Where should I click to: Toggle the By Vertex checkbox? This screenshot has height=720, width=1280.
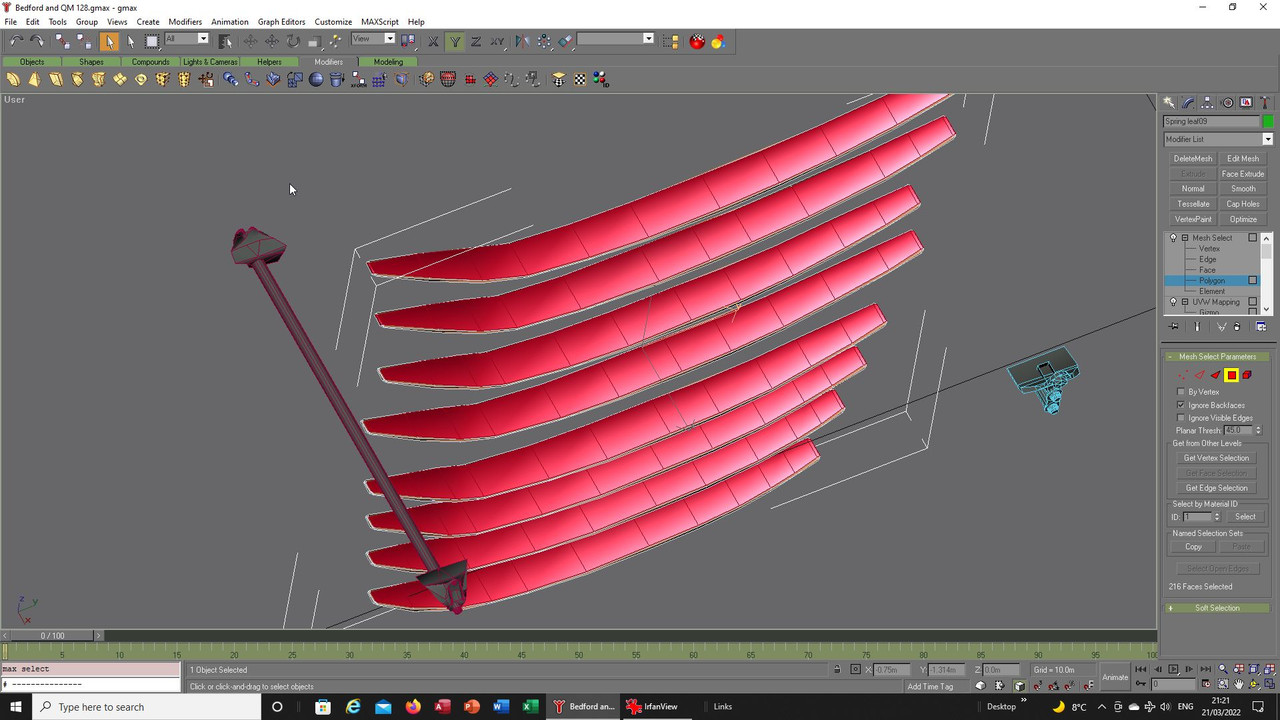pos(1181,392)
